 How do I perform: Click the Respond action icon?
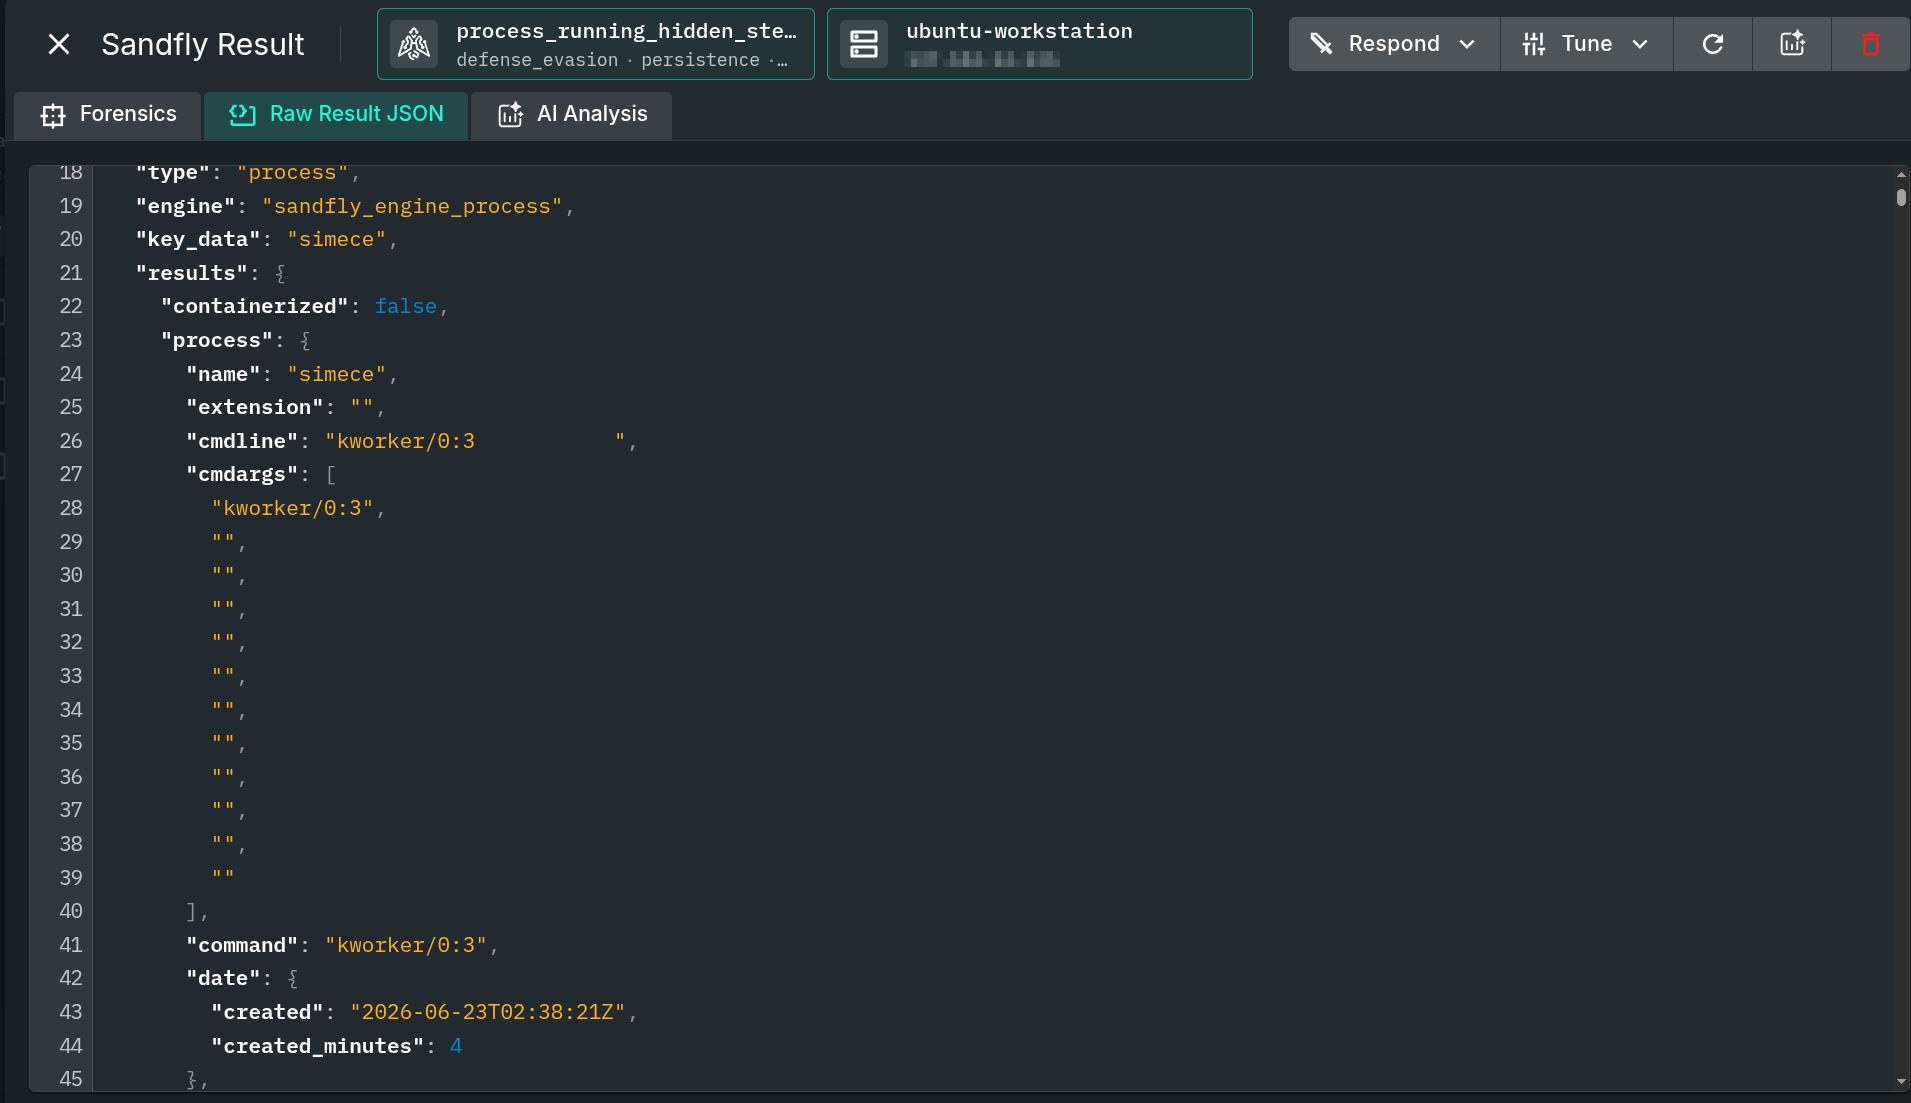[1322, 44]
